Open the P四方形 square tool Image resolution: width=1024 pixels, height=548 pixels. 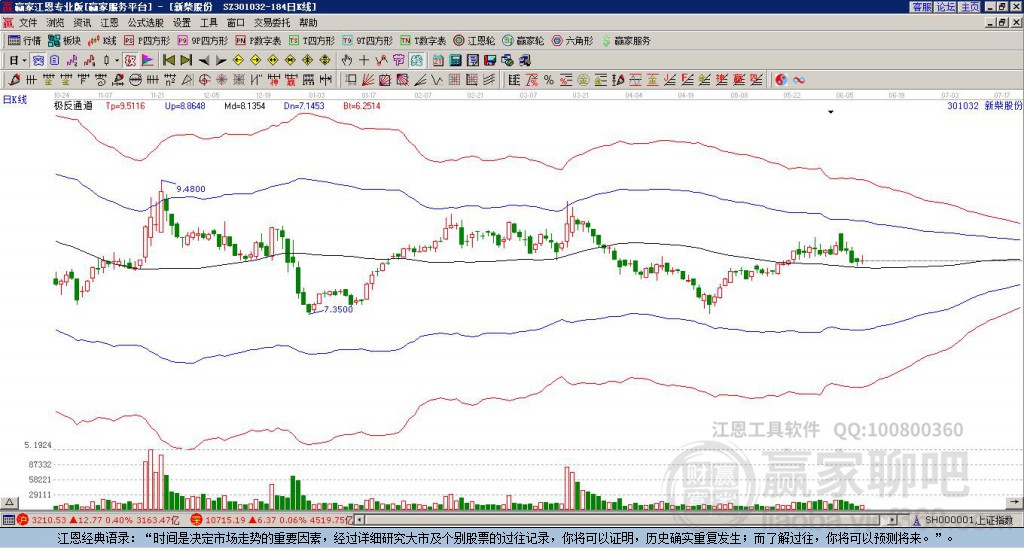(x=147, y=40)
